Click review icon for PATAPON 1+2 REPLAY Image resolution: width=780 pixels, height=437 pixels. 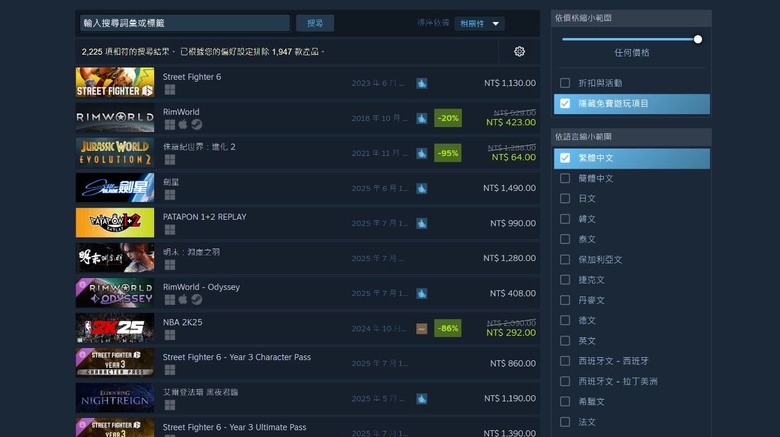pos(421,223)
